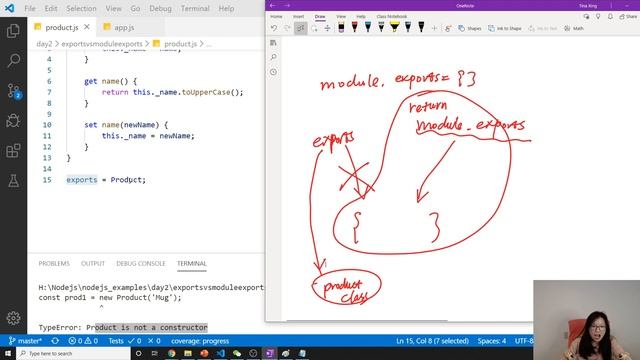This screenshot has height=360, width=640.
Task: Open the OneNote Home tab
Action: coord(276,16)
